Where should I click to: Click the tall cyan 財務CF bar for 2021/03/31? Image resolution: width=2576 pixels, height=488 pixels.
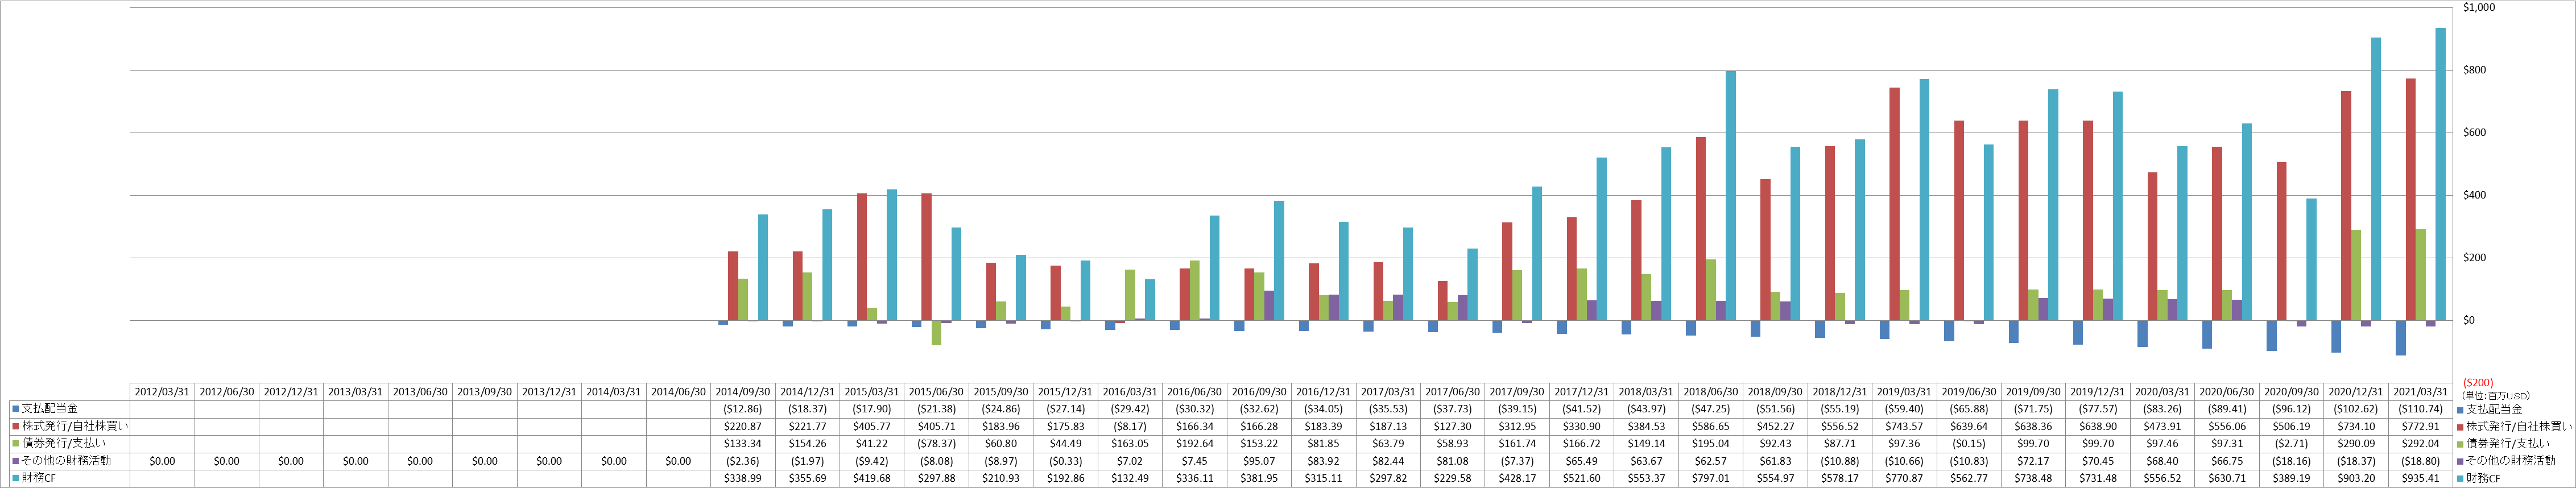coord(2441,174)
